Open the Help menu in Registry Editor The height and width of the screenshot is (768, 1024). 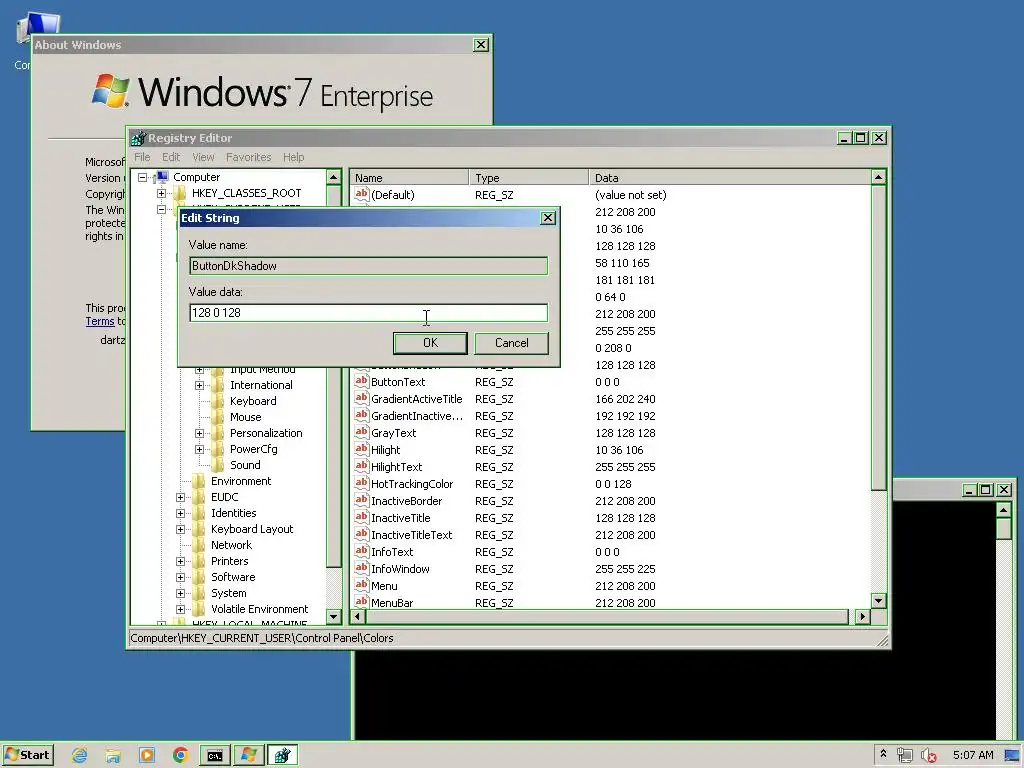click(x=293, y=157)
